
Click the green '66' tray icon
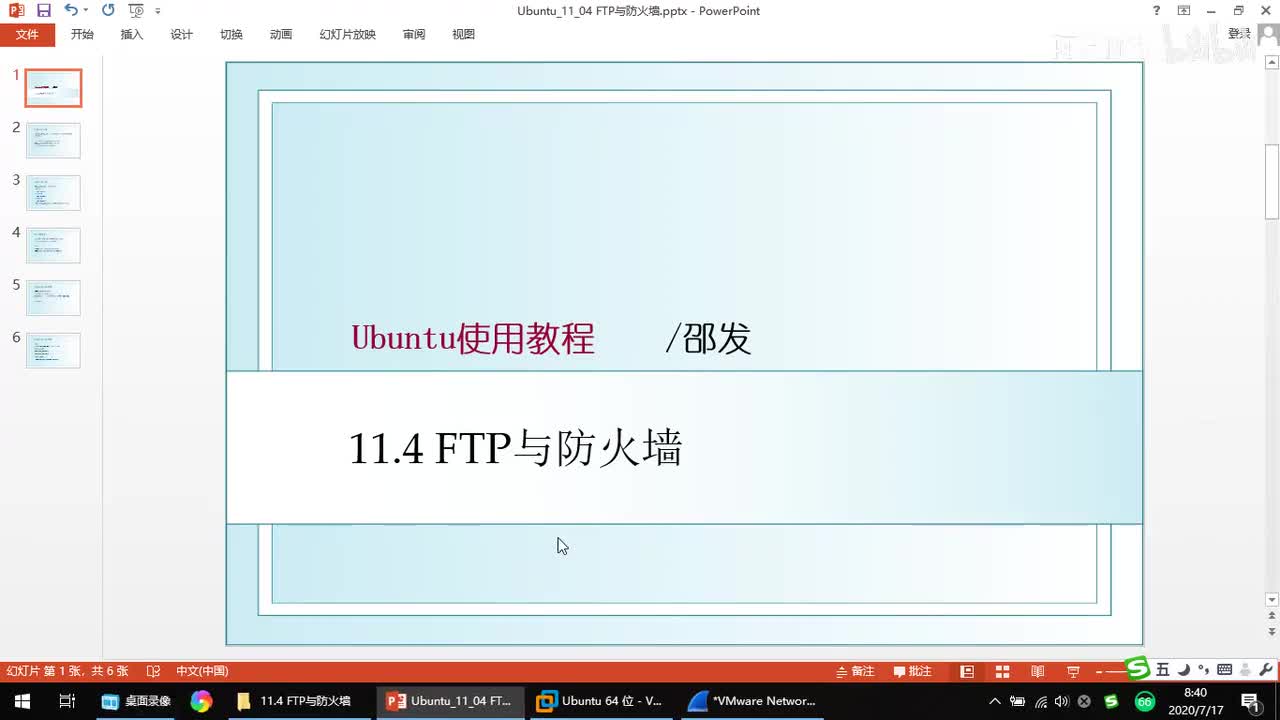click(1144, 701)
